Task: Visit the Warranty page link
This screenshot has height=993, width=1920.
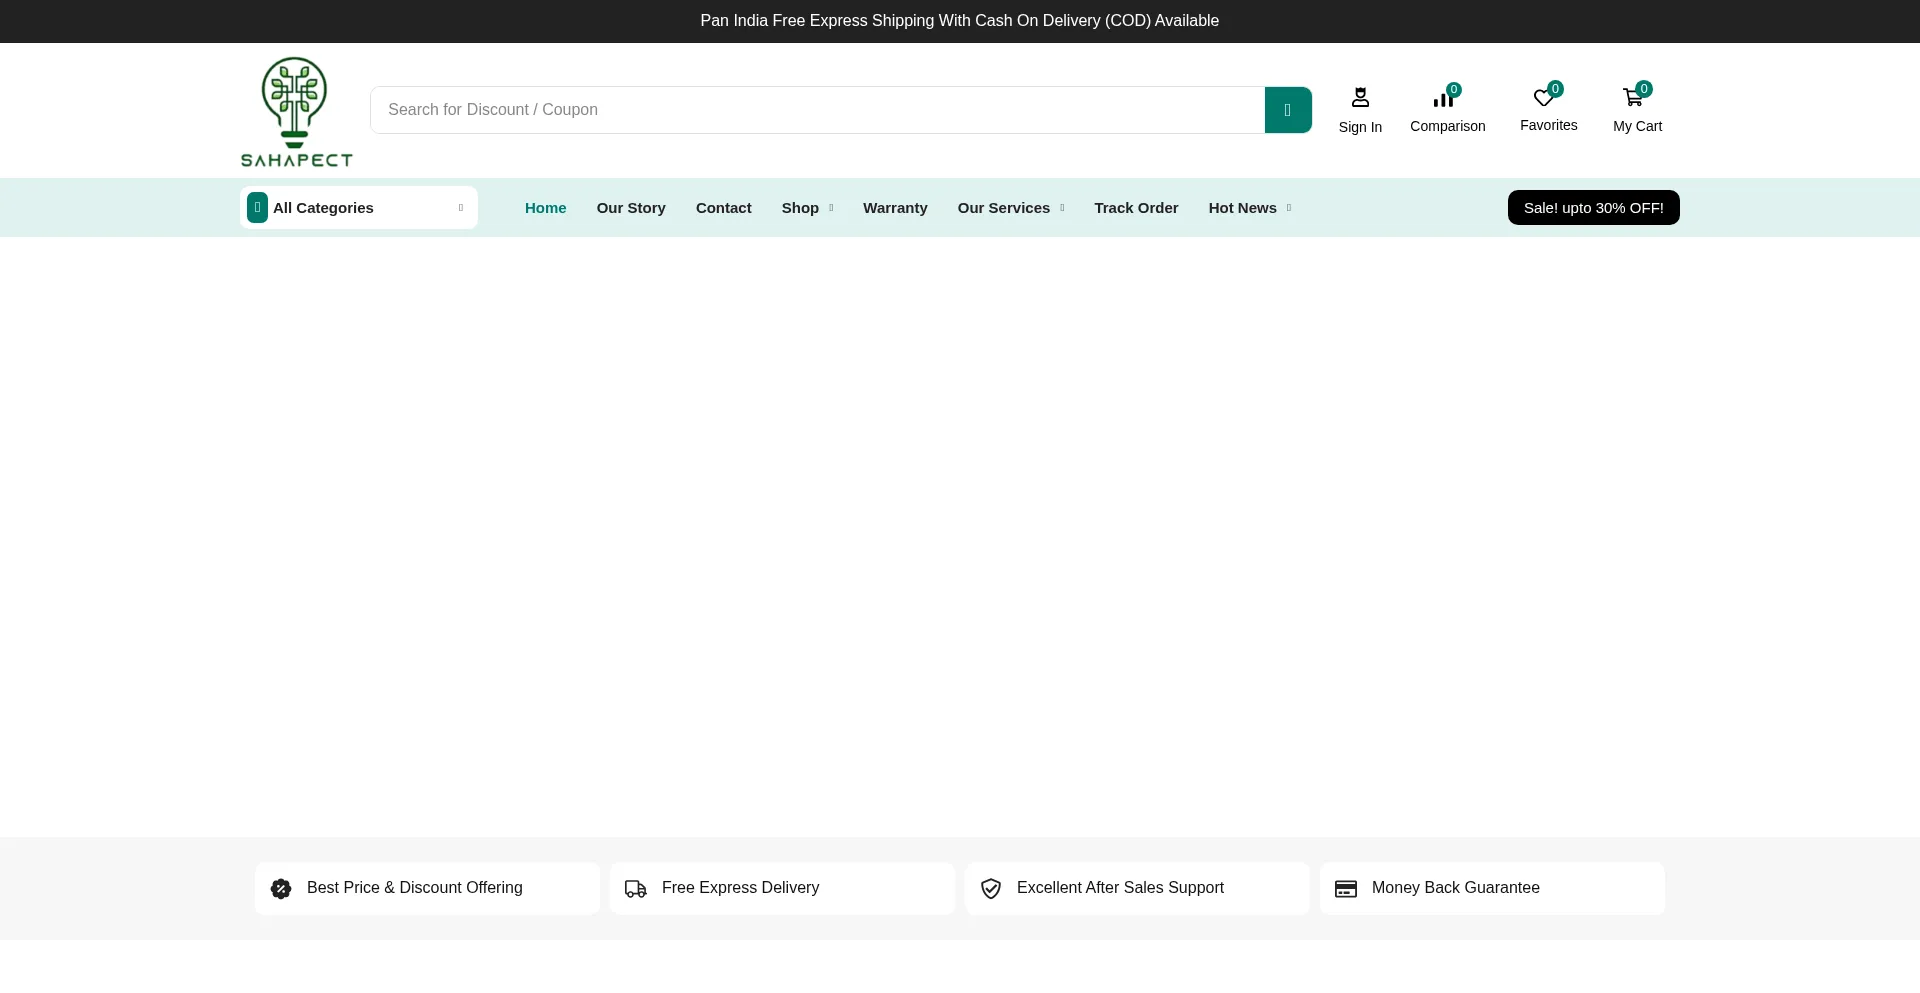Action: coord(895,208)
